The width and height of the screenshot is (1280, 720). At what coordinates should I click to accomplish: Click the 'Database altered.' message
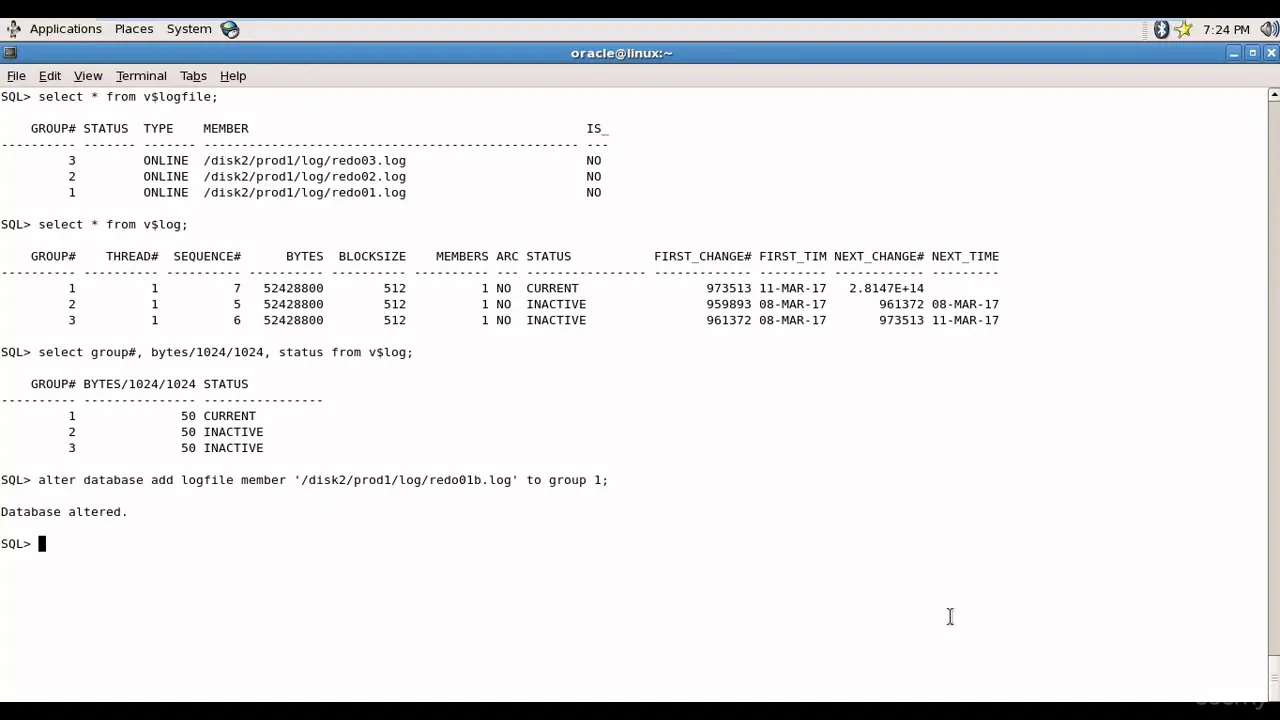click(64, 512)
